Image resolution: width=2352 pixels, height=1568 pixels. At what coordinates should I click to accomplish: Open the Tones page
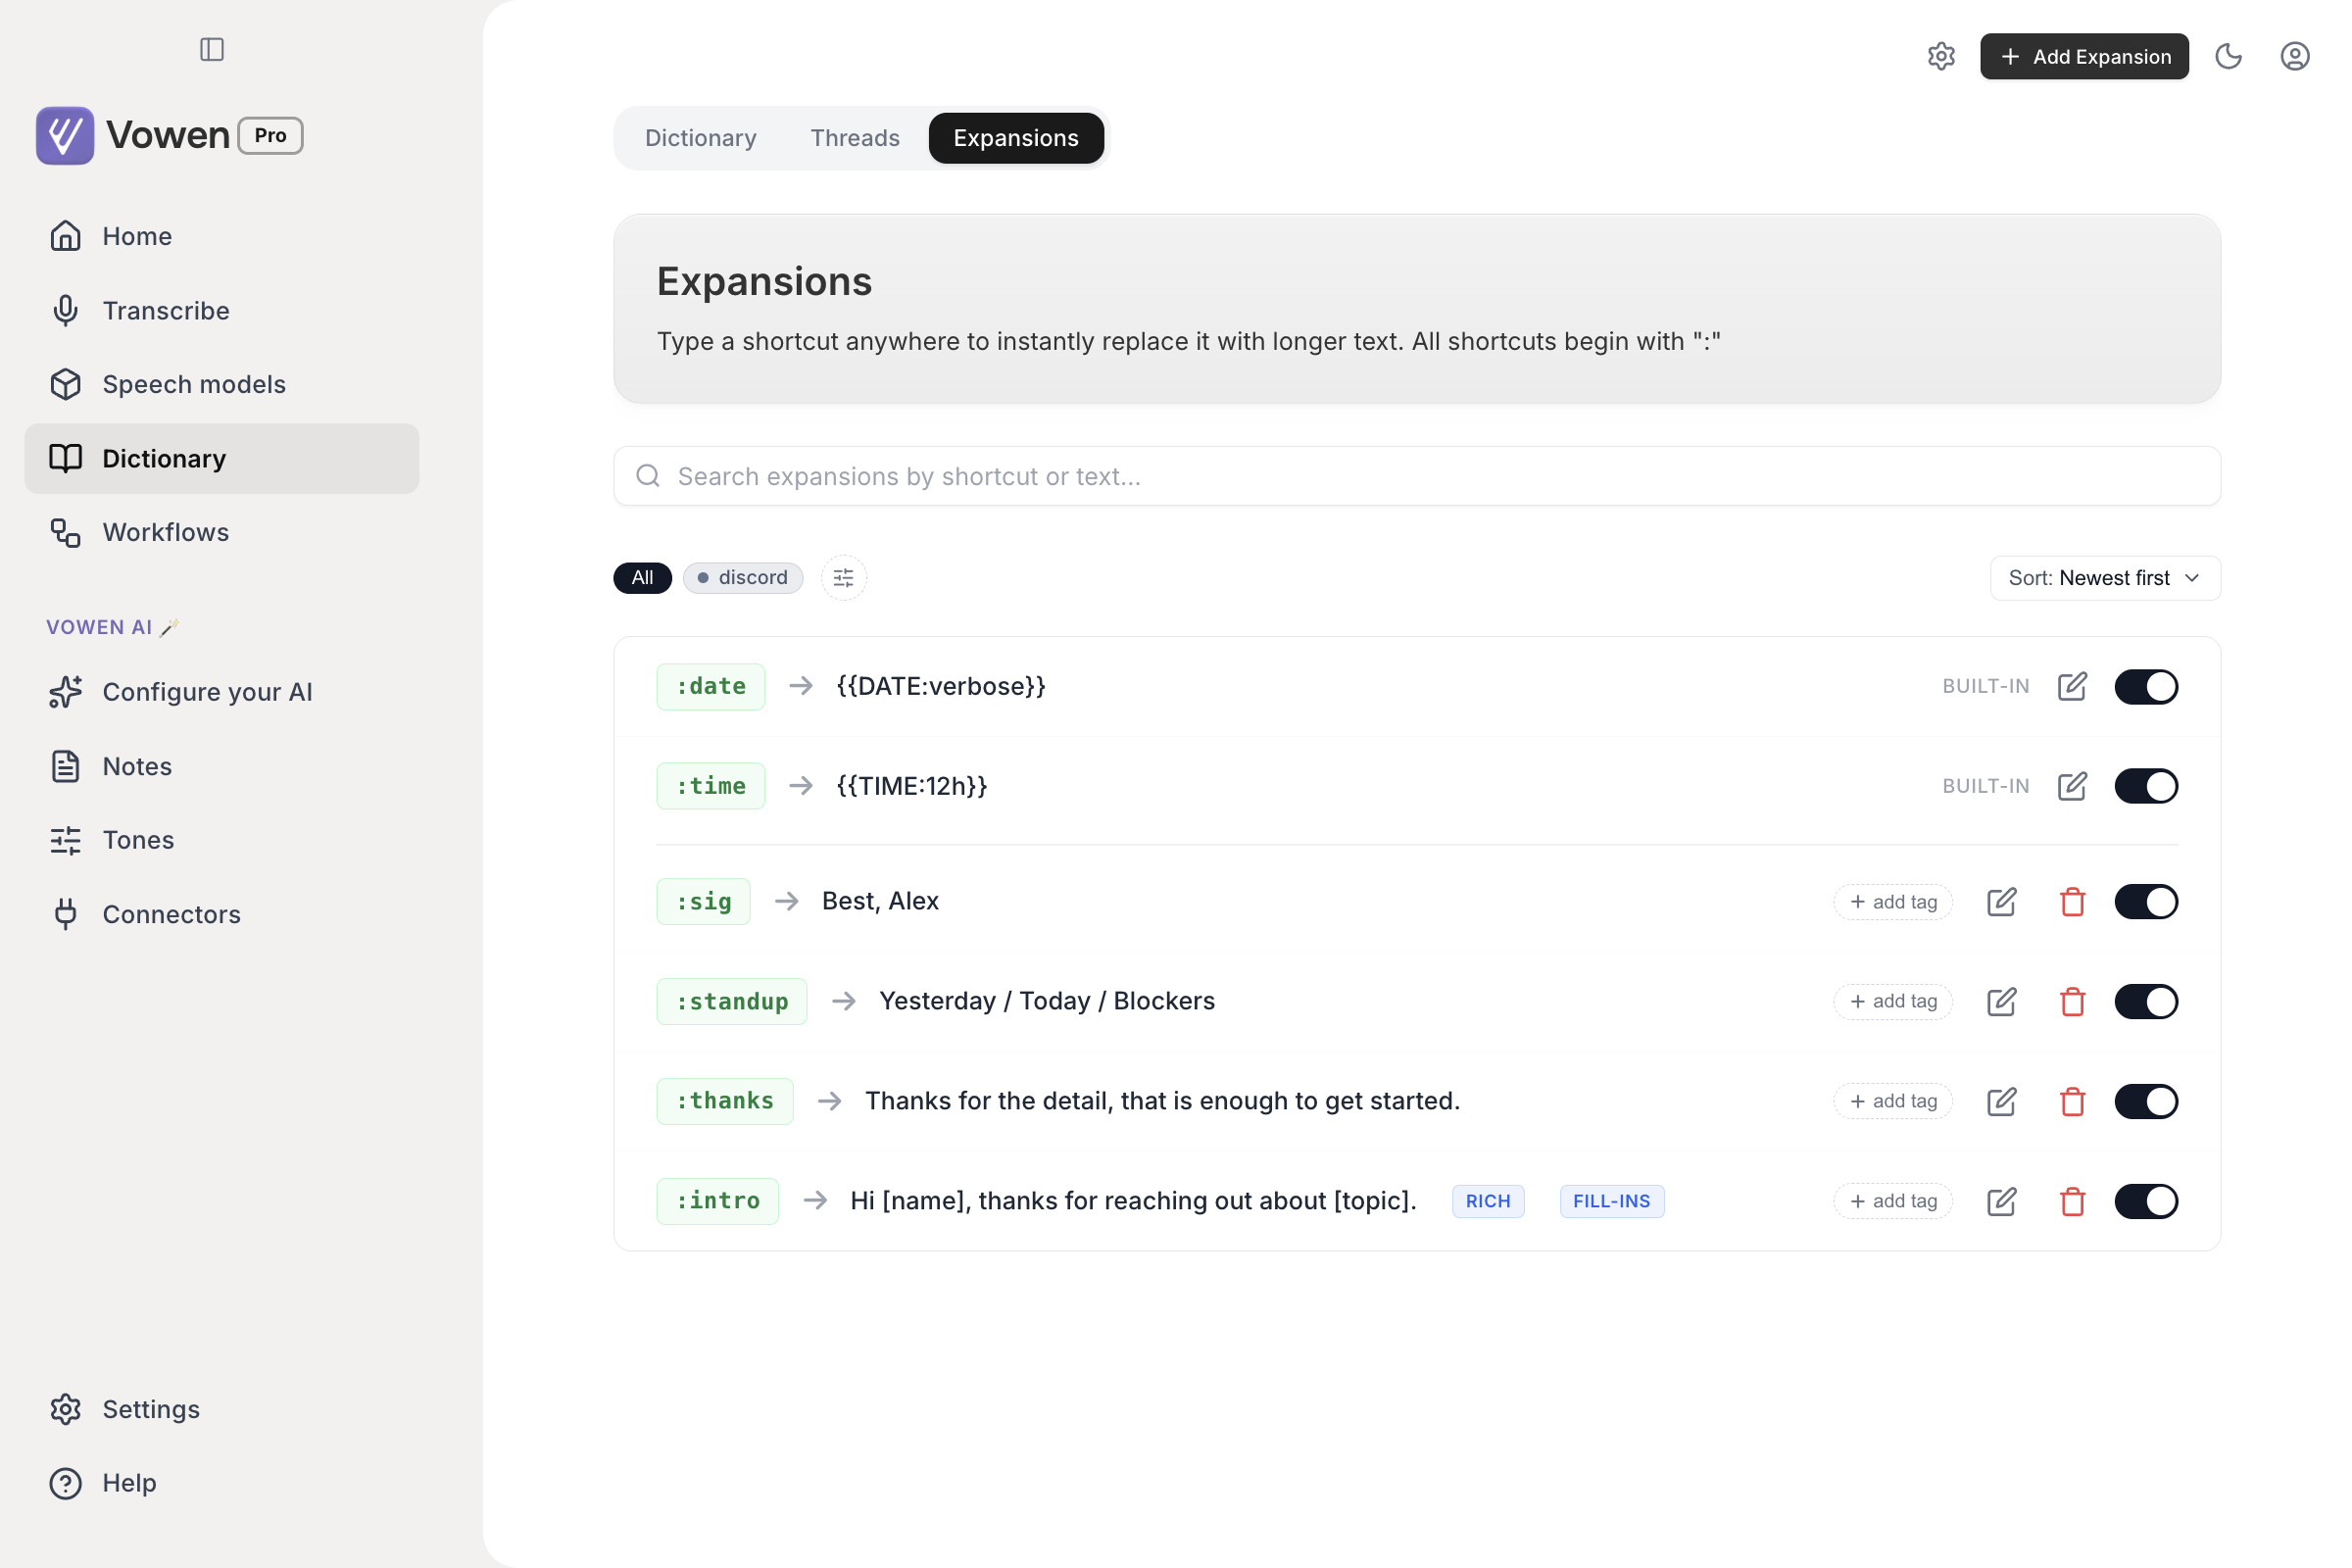click(x=222, y=840)
